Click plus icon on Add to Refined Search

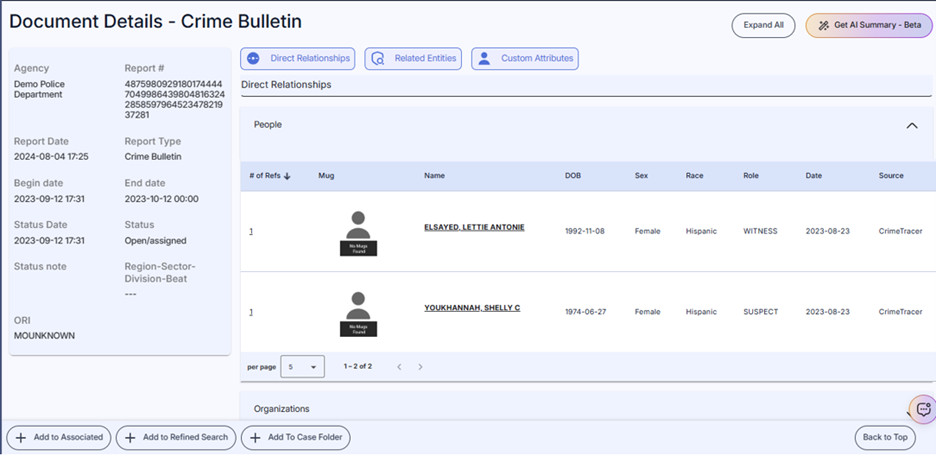[130, 437]
